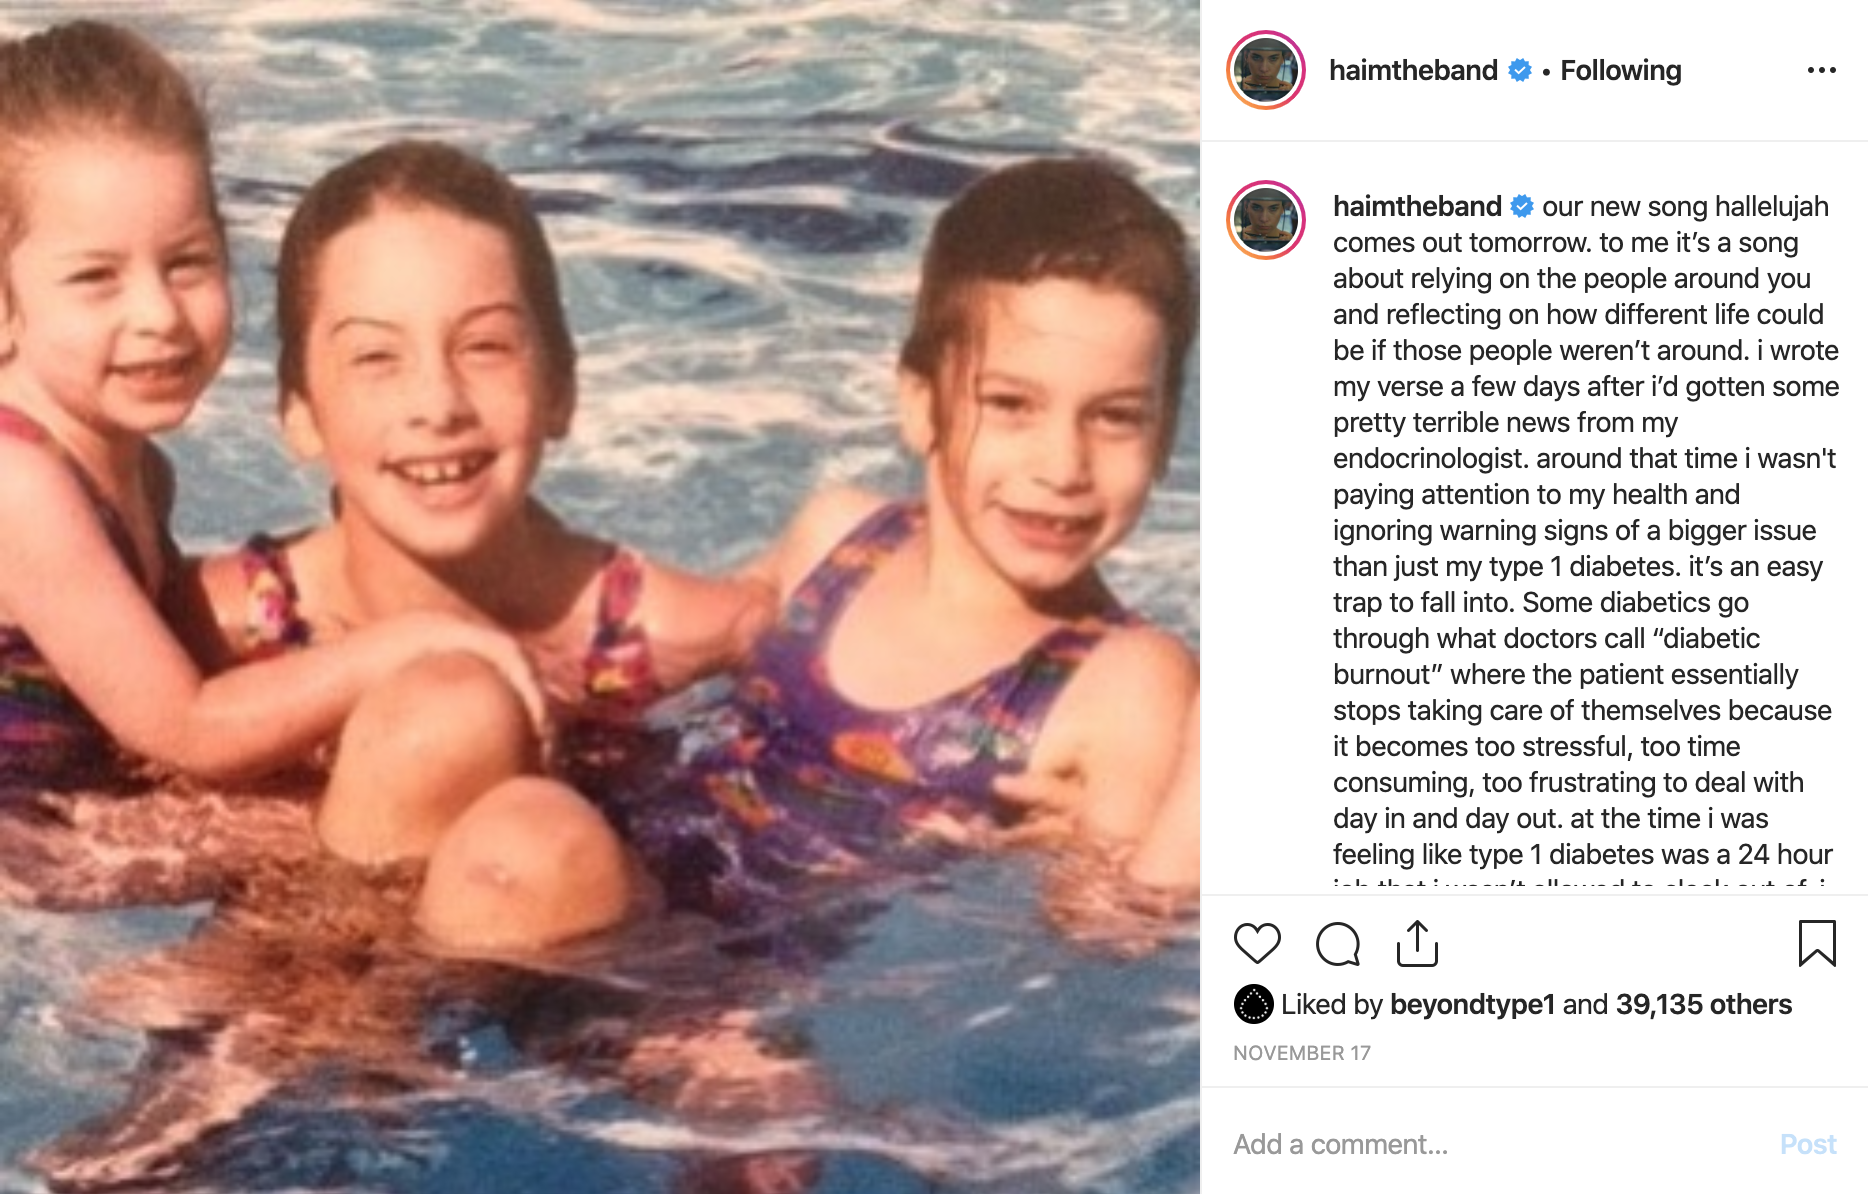1868x1194 pixels.
Task: Like the post with the heart icon
Action: click(1257, 943)
